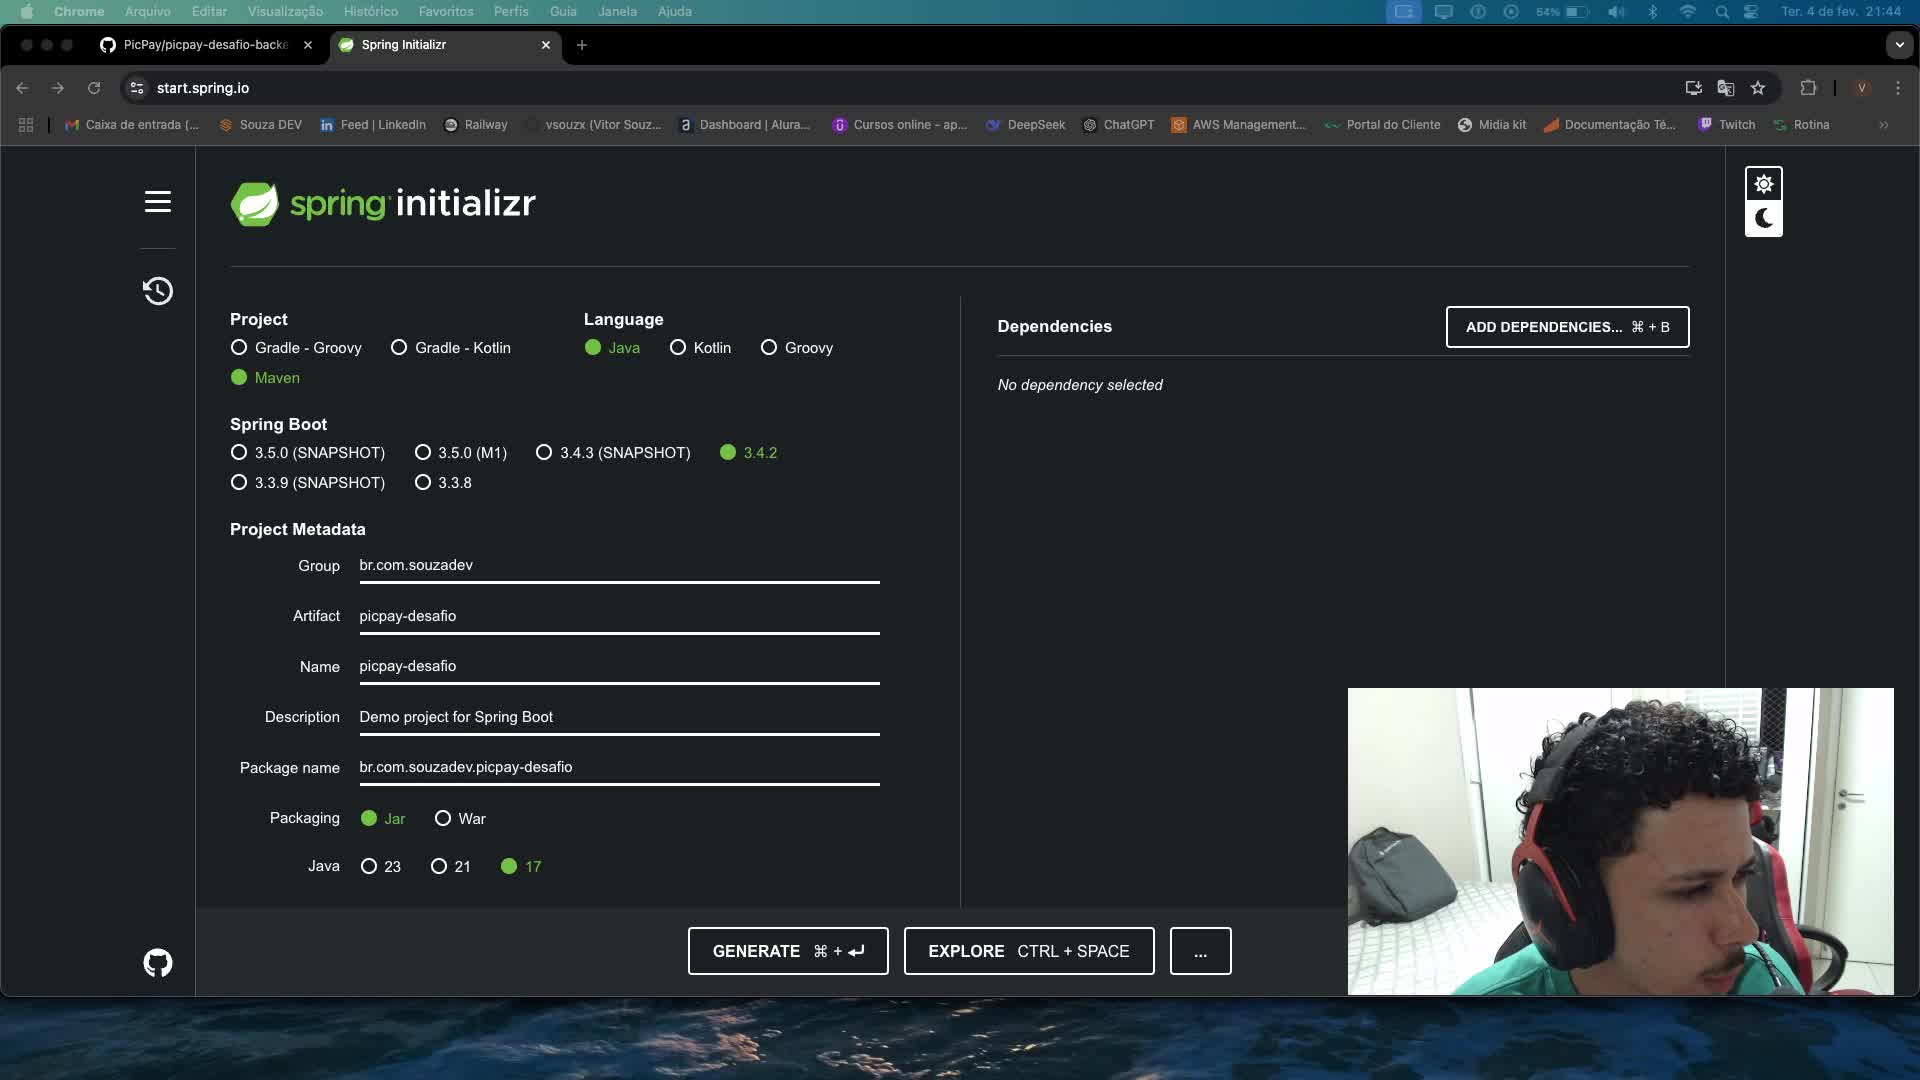The image size is (1920, 1080).
Task: Open site information icon in address bar
Action: 137,88
